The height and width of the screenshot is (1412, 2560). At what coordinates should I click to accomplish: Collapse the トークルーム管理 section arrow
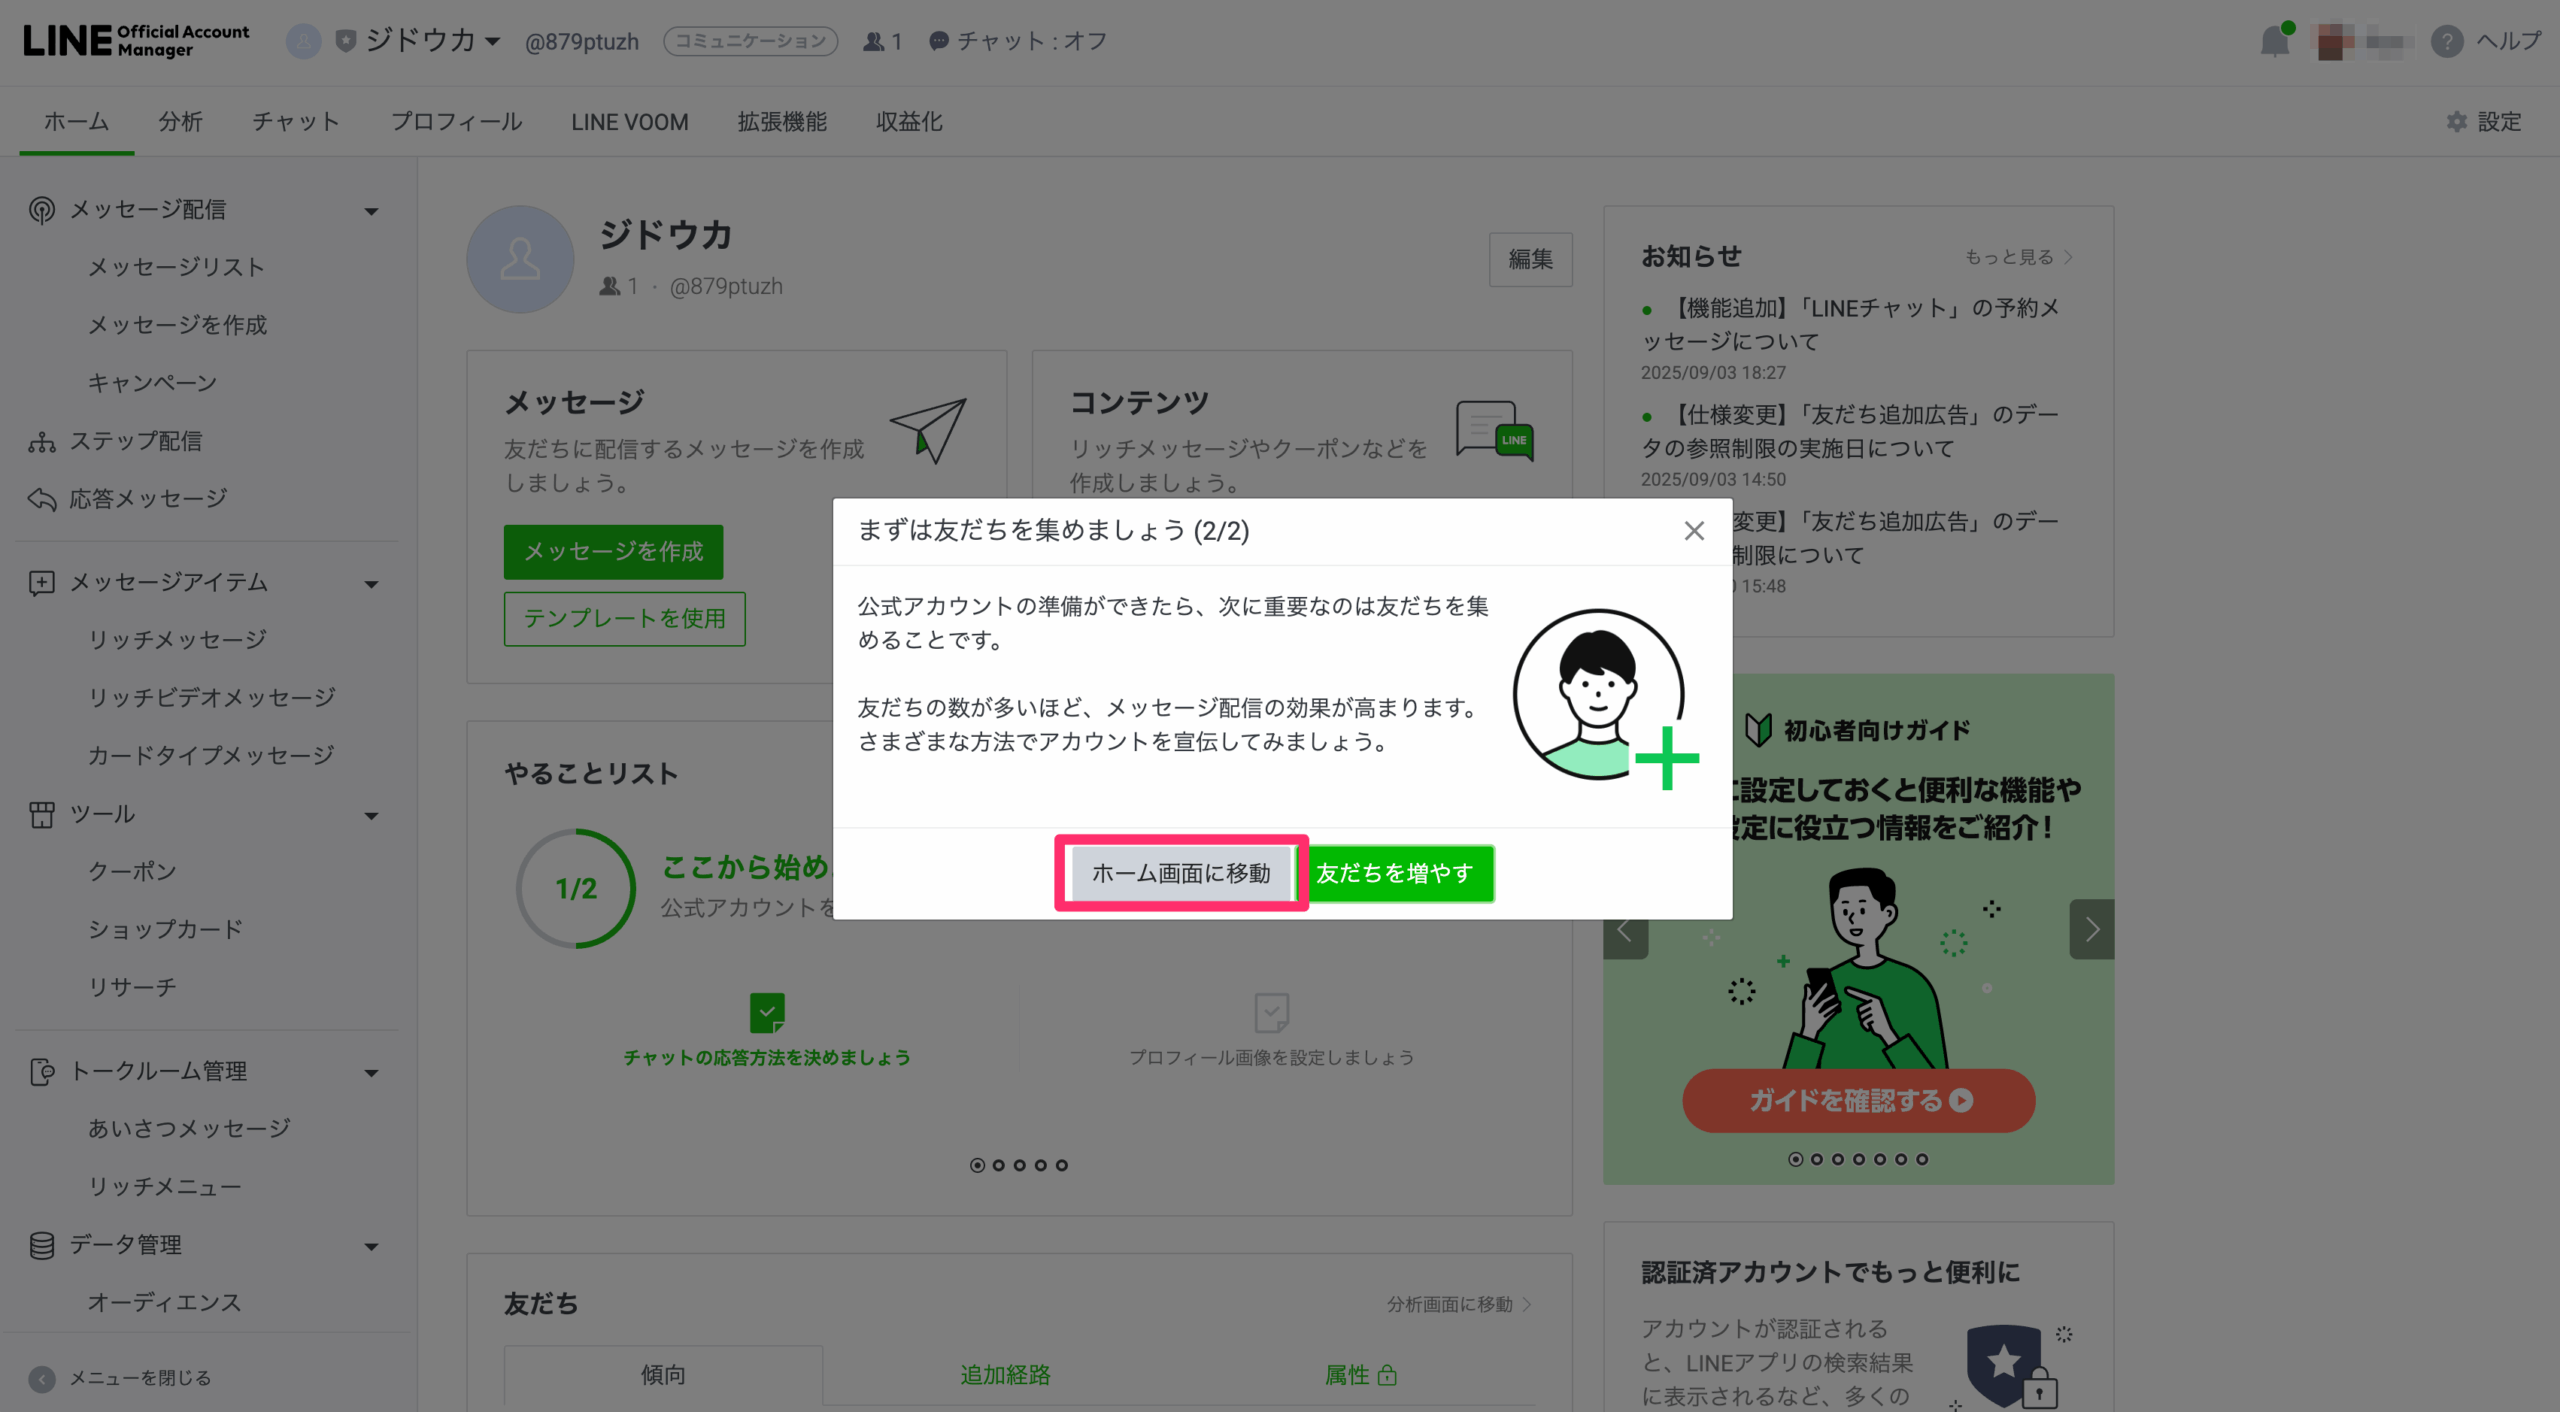click(x=371, y=1073)
